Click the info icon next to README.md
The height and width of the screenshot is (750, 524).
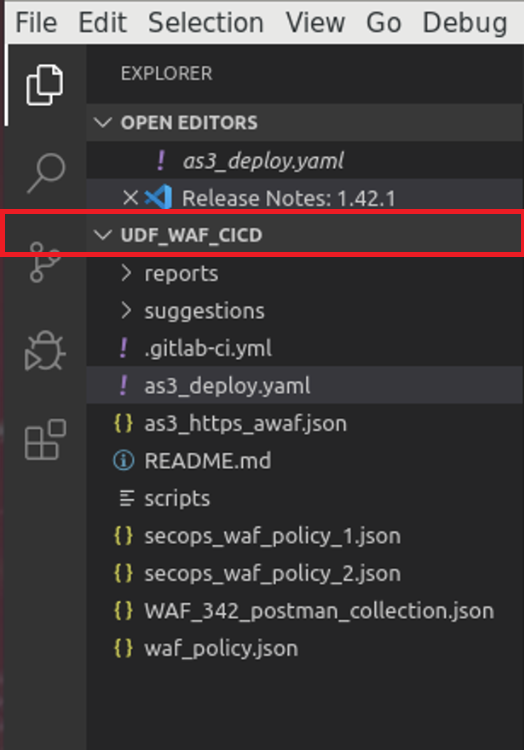coord(123,461)
